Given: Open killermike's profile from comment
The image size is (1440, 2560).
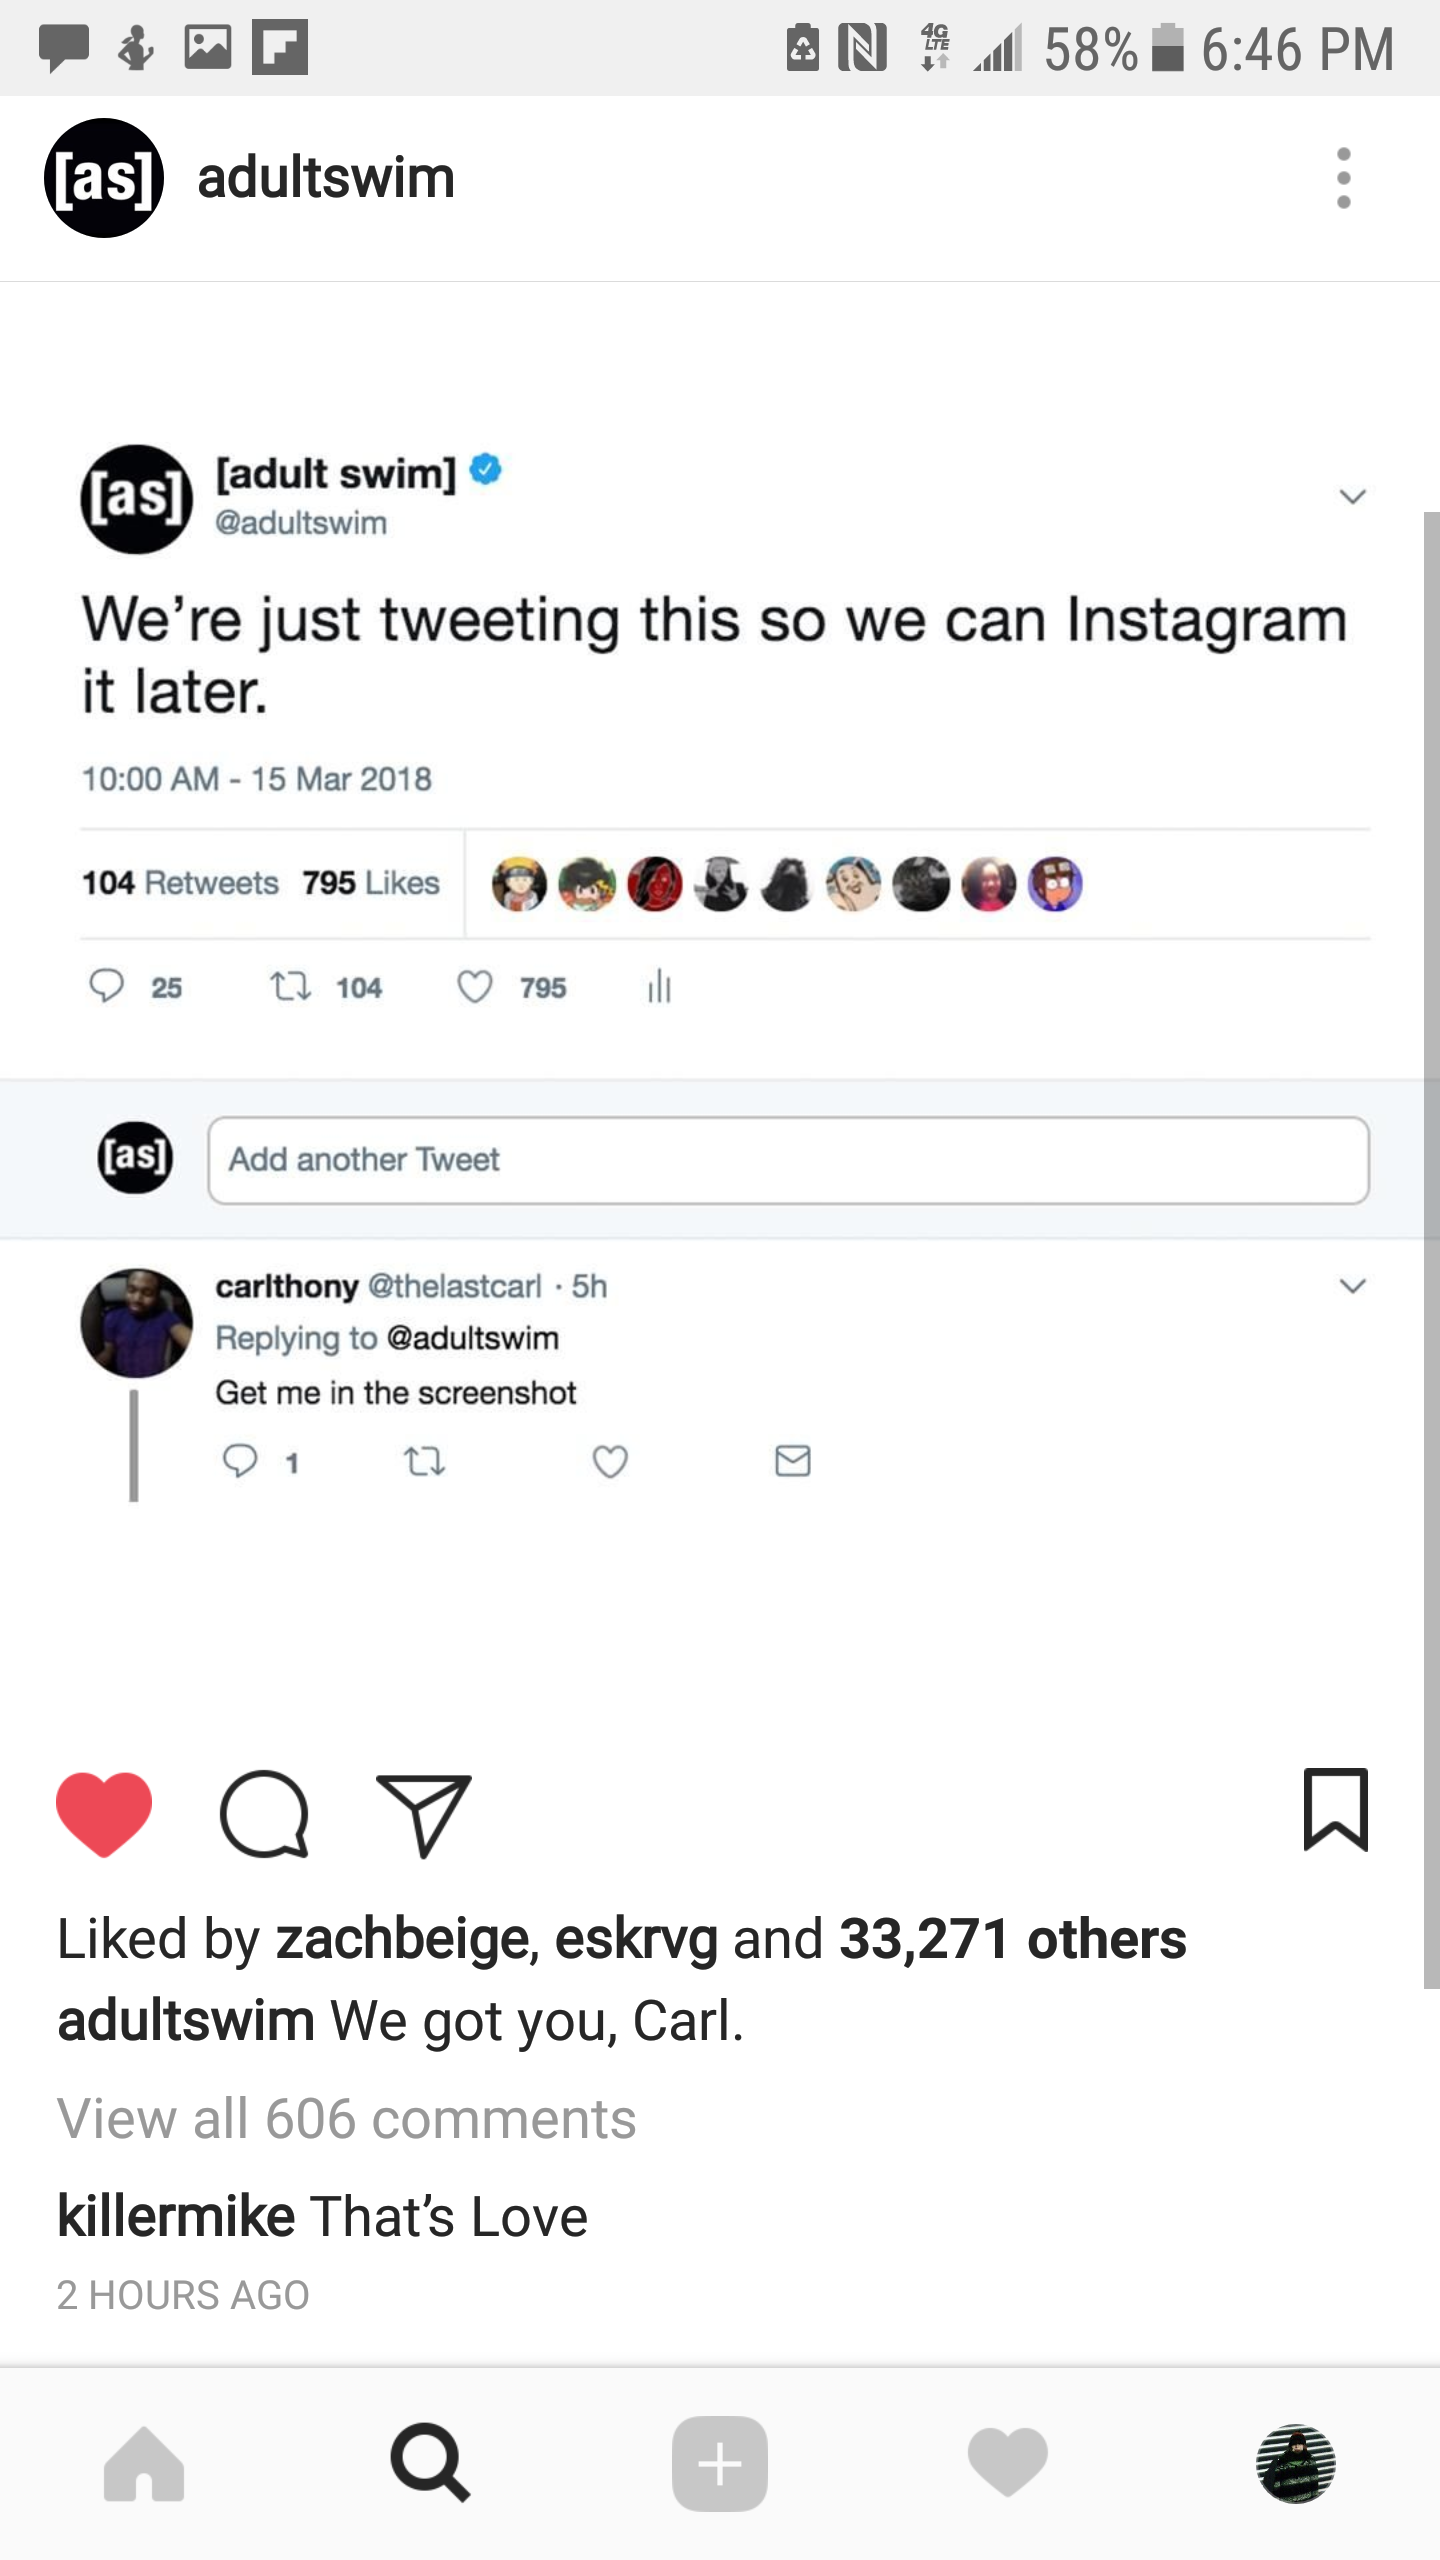Looking at the screenshot, I should (176, 2217).
